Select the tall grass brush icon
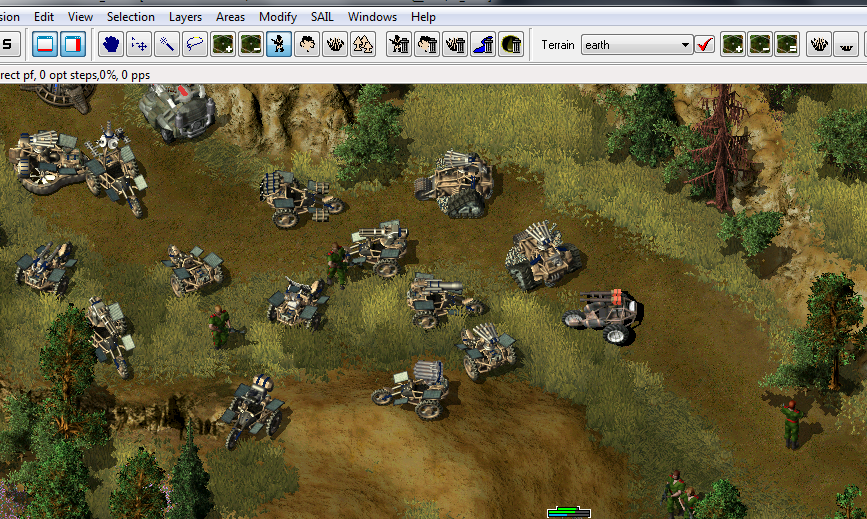 [819, 44]
